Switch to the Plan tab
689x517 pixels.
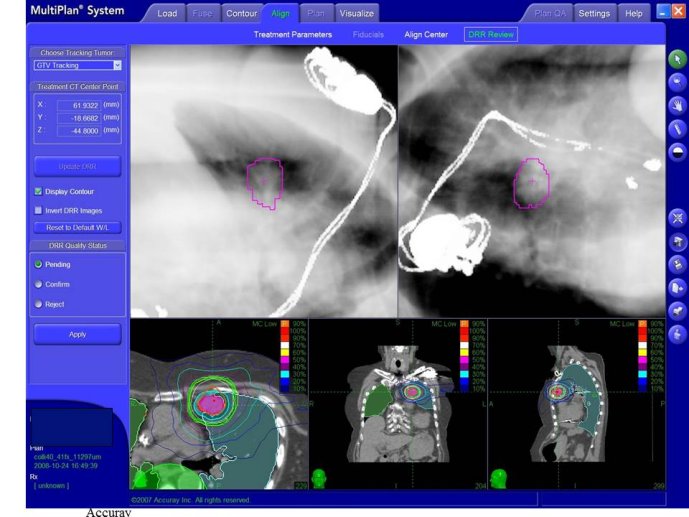click(316, 14)
